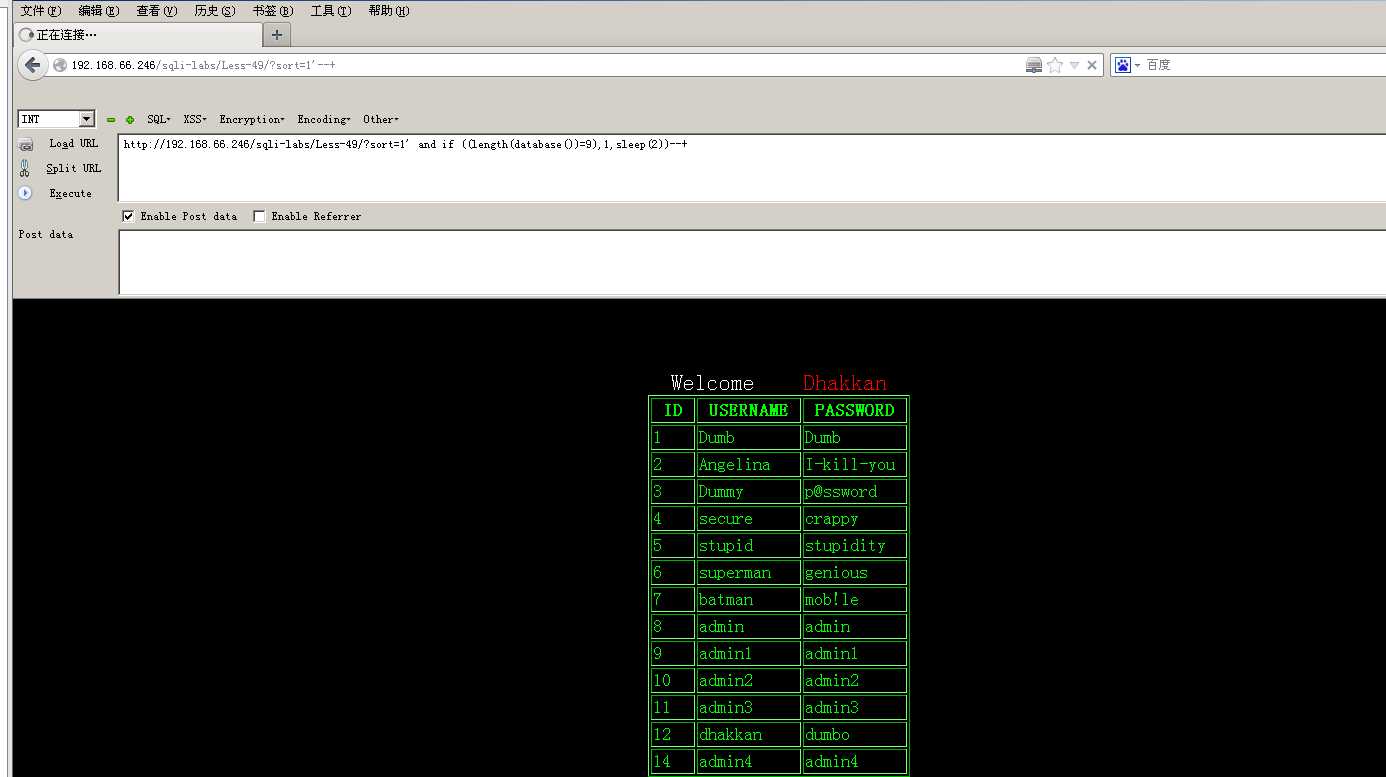Click the admin3 password cell
This screenshot has width=1386, height=777.
tap(855, 708)
